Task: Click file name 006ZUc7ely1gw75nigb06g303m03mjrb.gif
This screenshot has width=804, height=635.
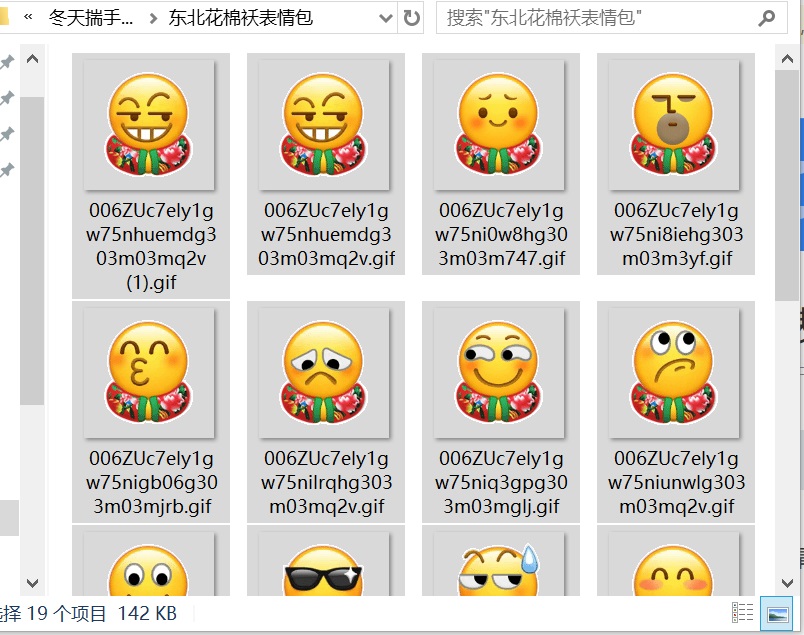Action: click(151, 482)
